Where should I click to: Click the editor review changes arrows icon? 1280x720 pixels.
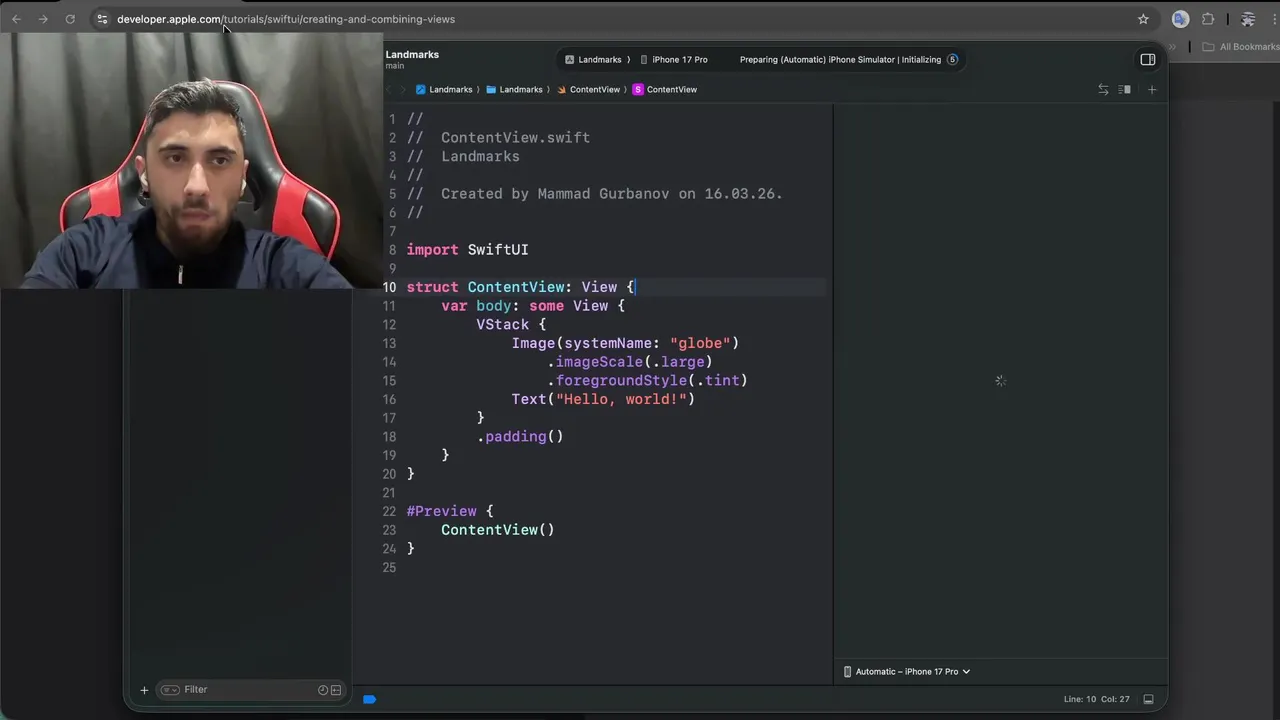pyautogui.click(x=1103, y=90)
